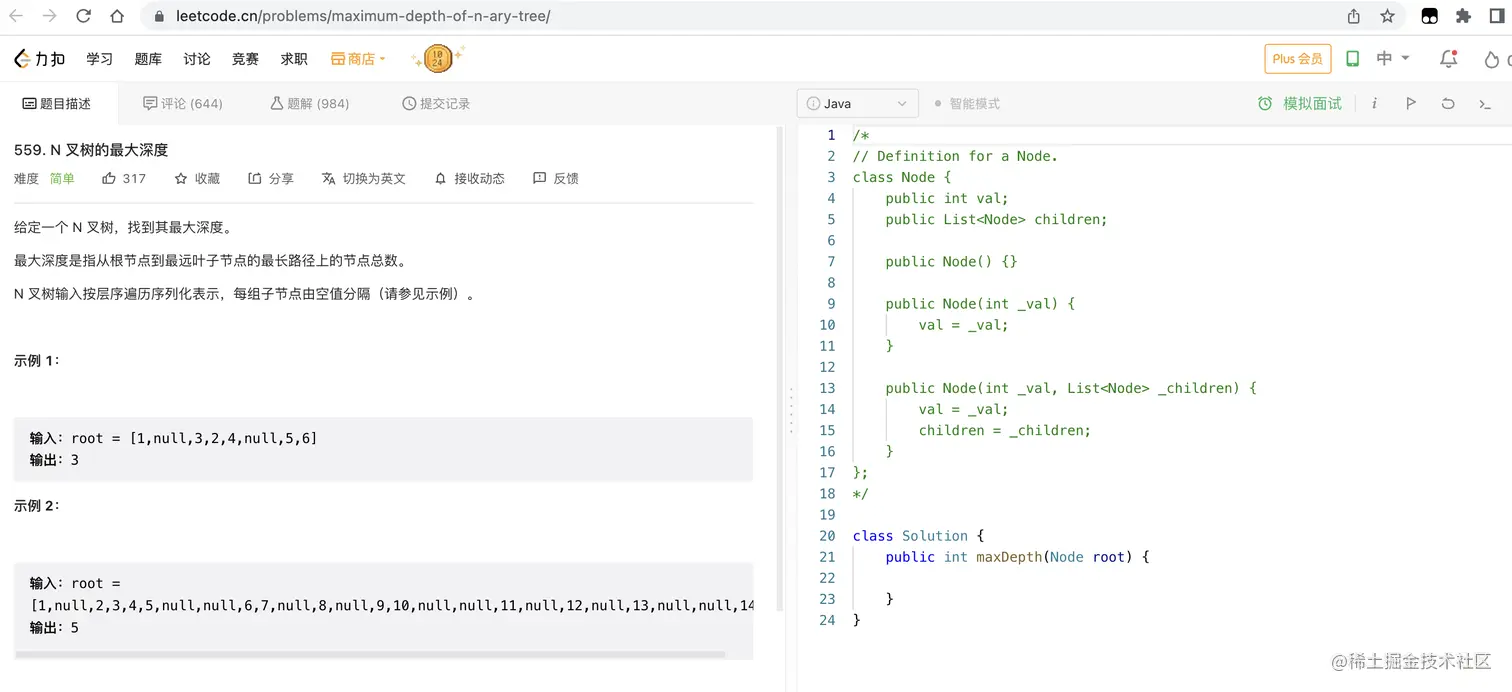Open the 讨论 menu
1512x692 pixels.
pos(197,59)
